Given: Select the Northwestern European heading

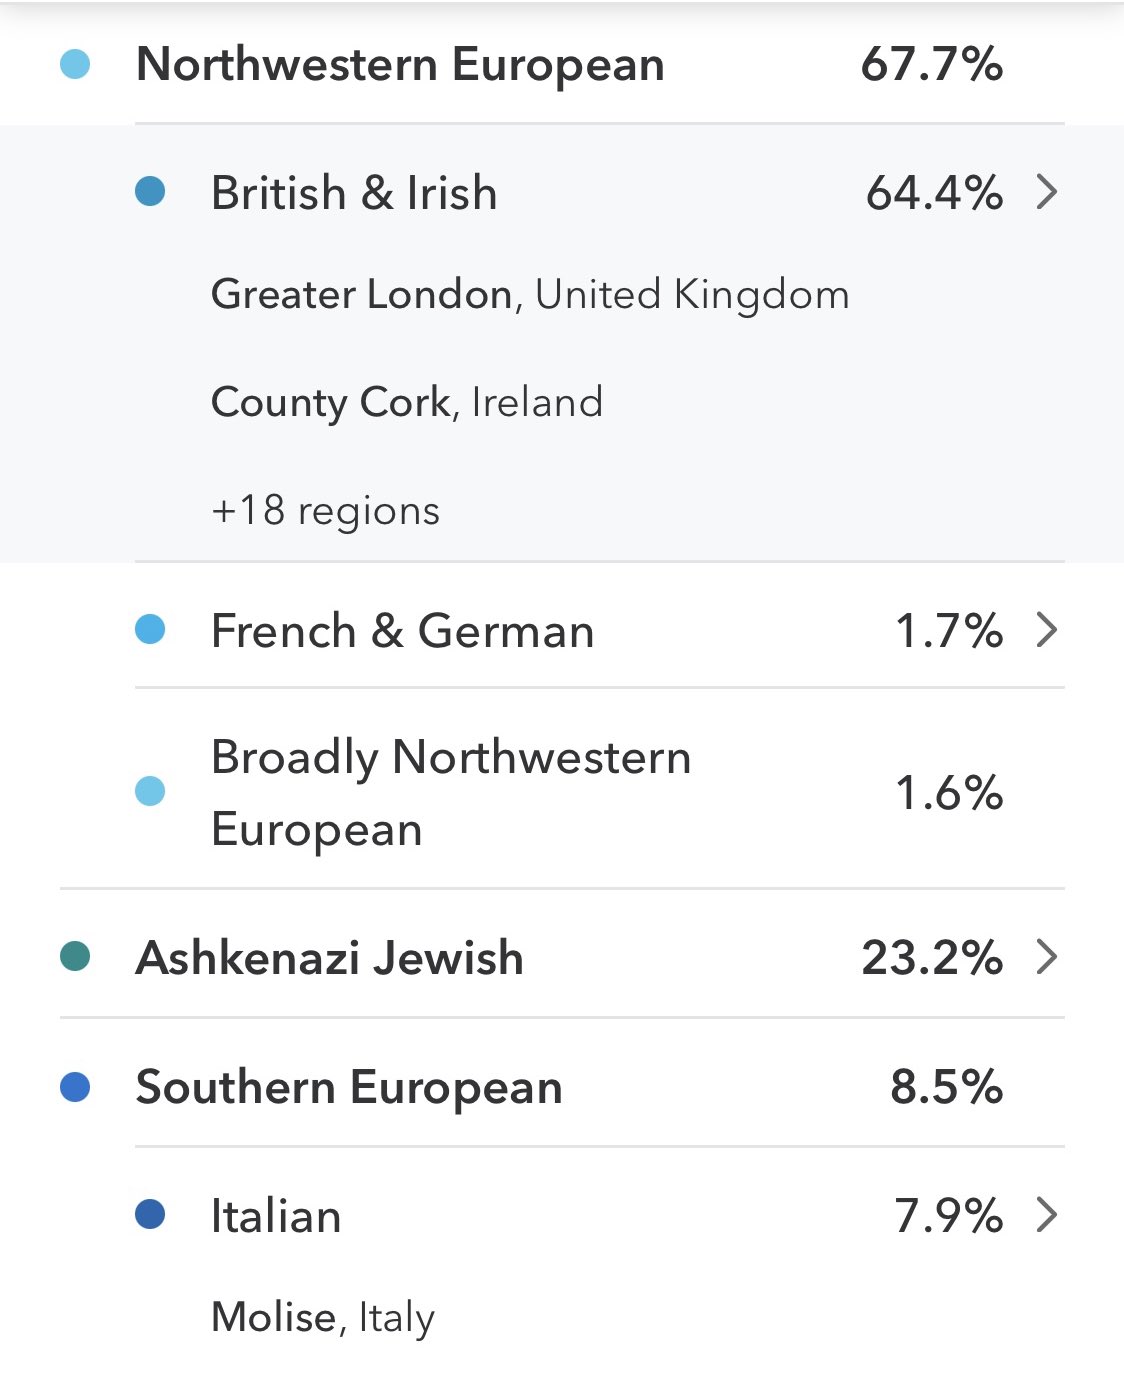Looking at the screenshot, I should coord(400,65).
